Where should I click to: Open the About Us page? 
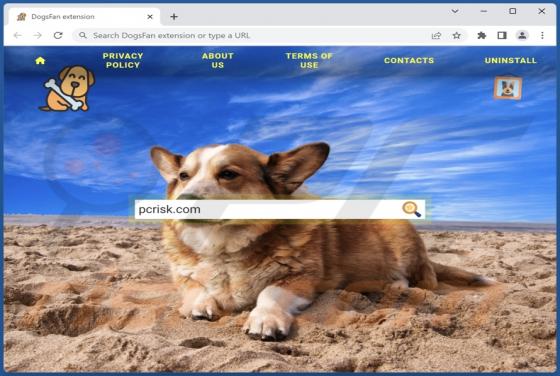[x=218, y=61]
